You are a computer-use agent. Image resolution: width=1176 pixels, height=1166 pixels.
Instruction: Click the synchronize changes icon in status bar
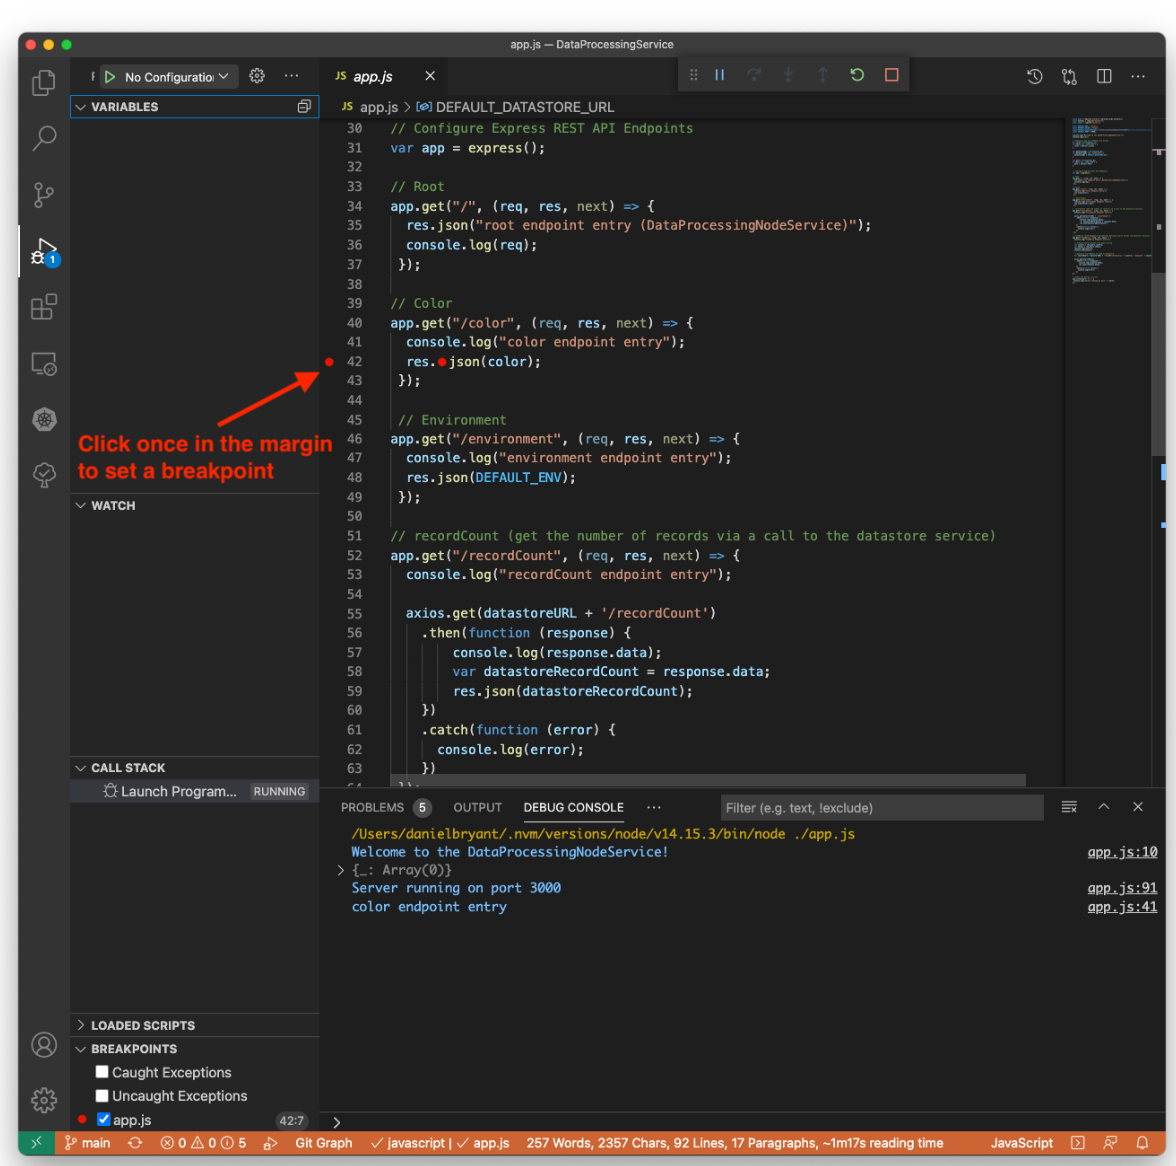[x=135, y=1143]
